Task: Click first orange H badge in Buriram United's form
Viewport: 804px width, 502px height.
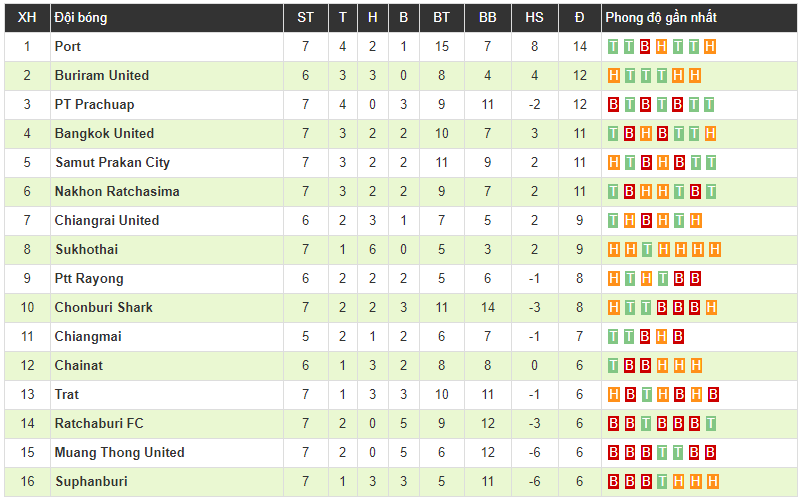Action: pos(614,75)
